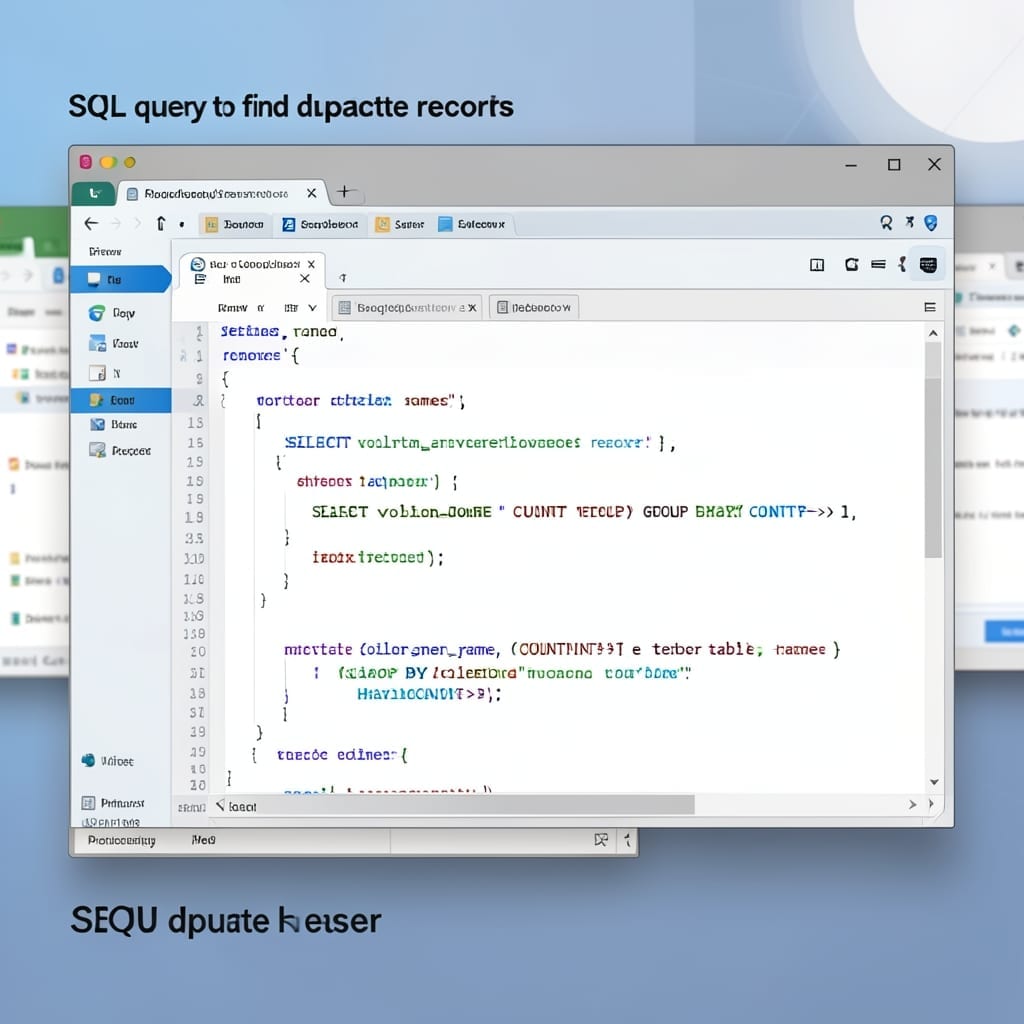Open the Prdnuvst item at sidebar bottom
Image resolution: width=1024 pixels, height=1024 pixels.
pyautogui.click(x=112, y=803)
